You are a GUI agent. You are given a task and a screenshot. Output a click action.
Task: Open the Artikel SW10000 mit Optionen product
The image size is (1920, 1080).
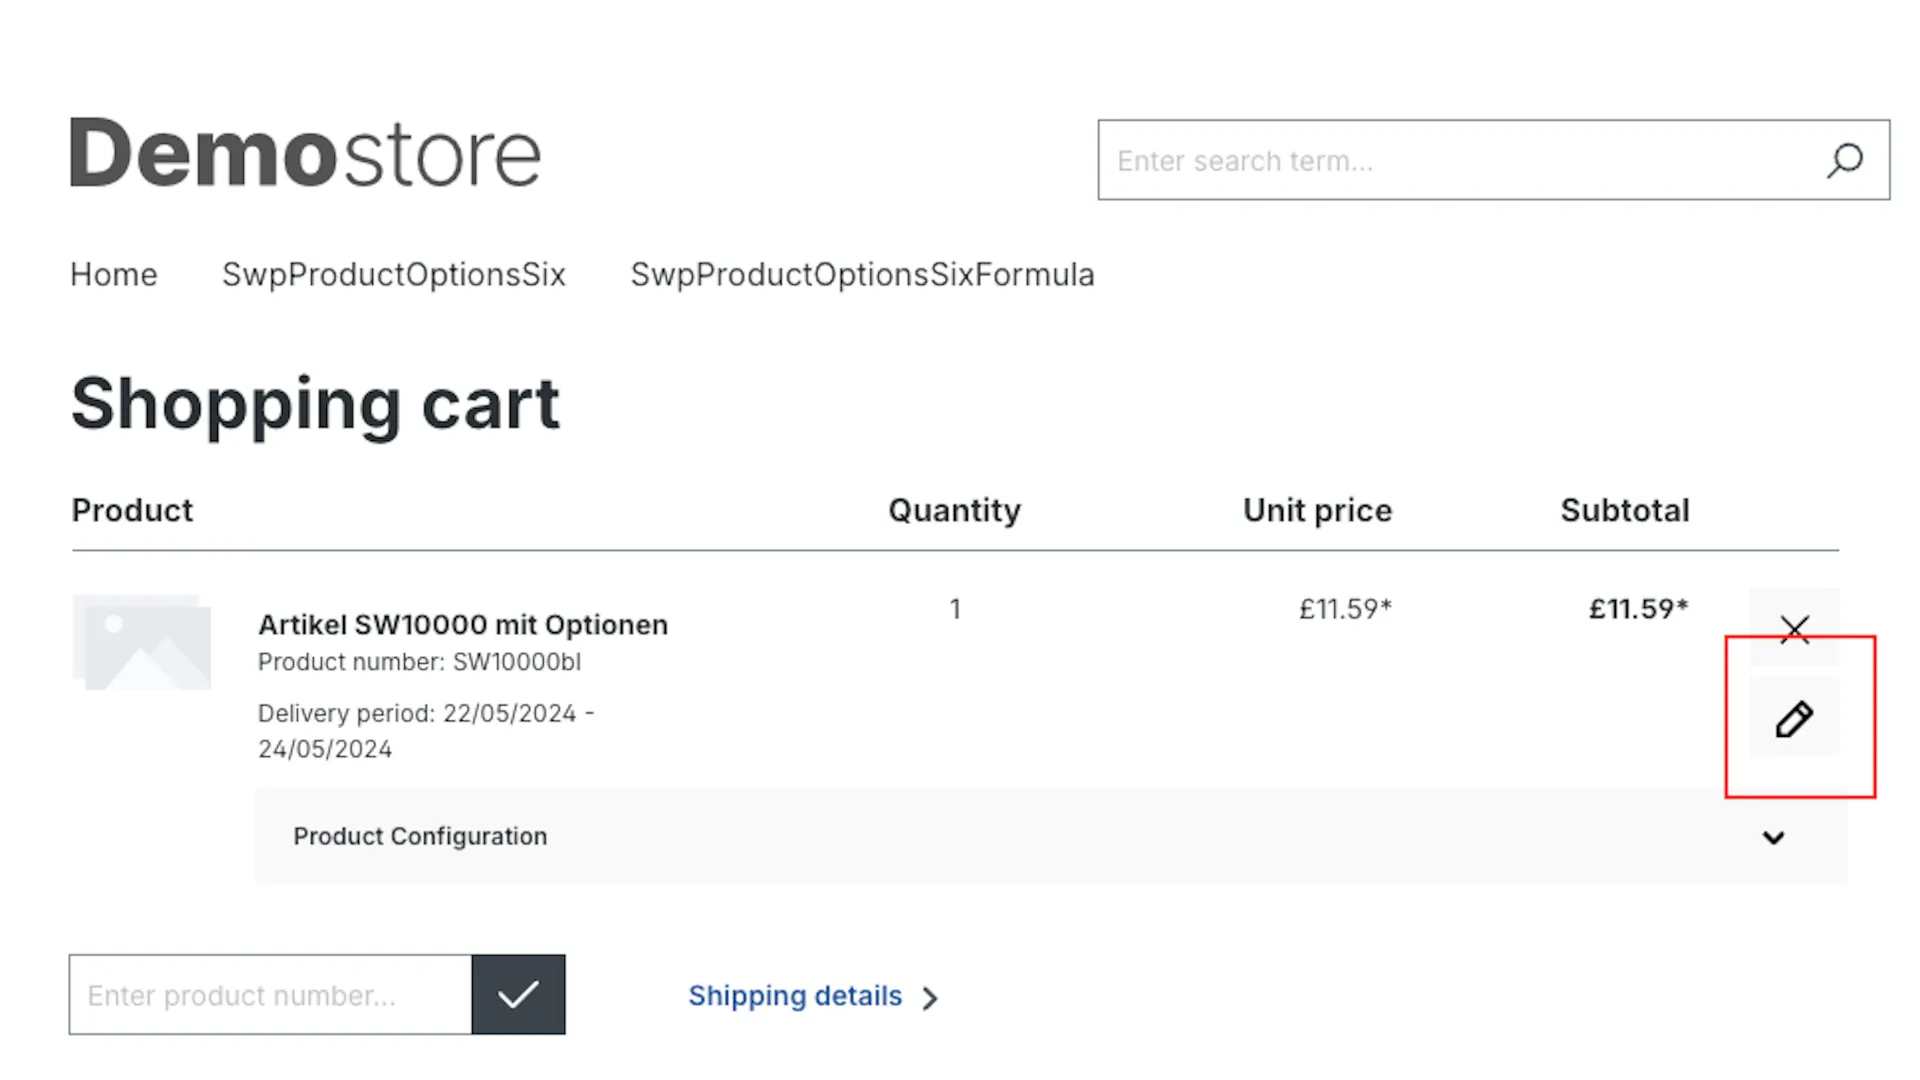point(463,625)
